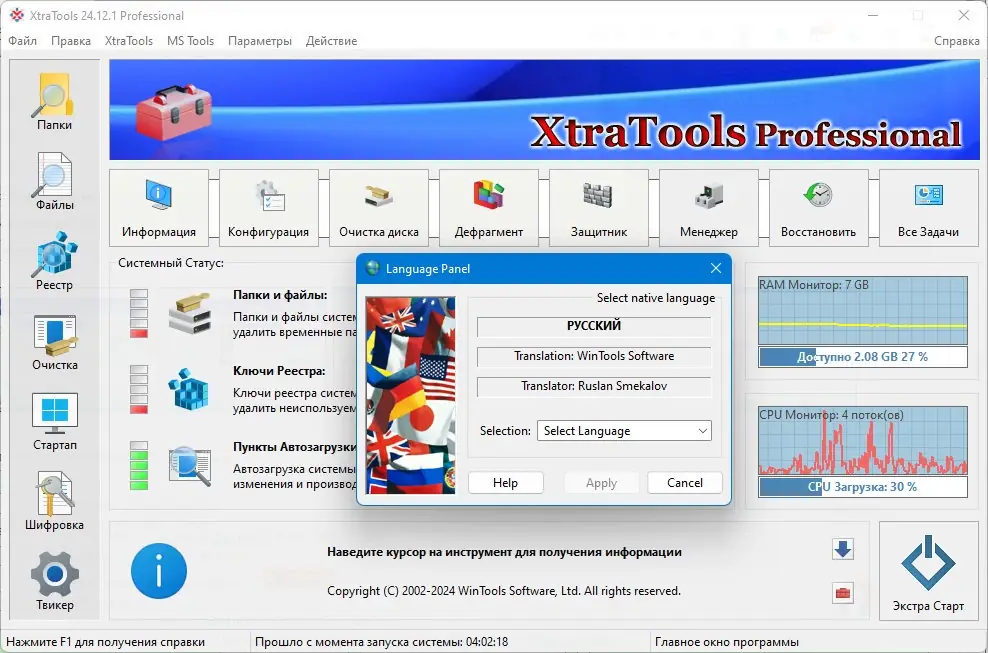
Task: Click the flags image in Language Panel
Action: click(x=410, y=395)
